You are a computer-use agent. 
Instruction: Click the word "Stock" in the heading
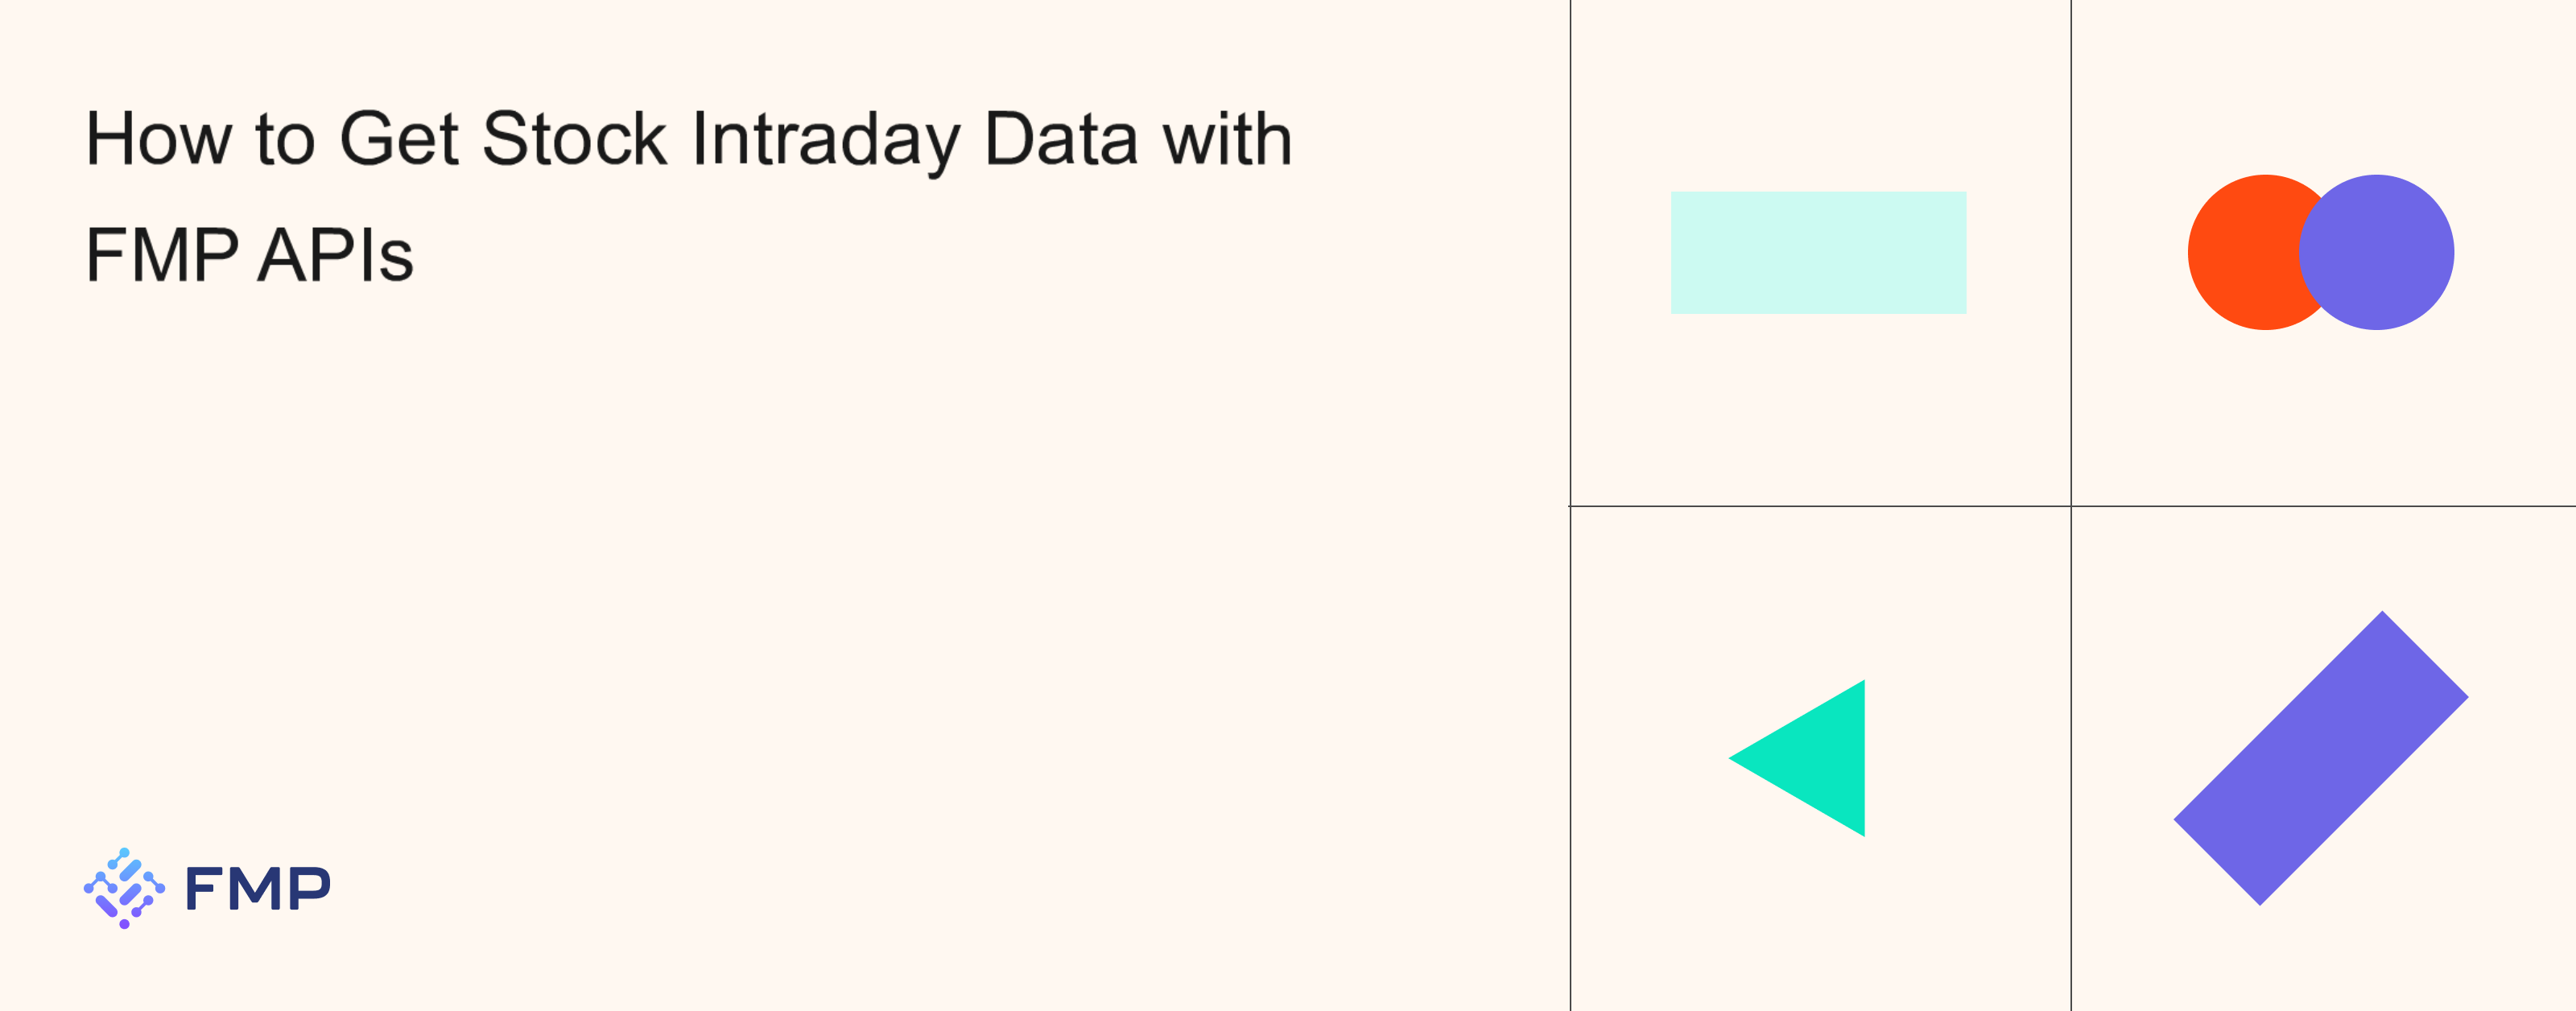pos(574,138)
